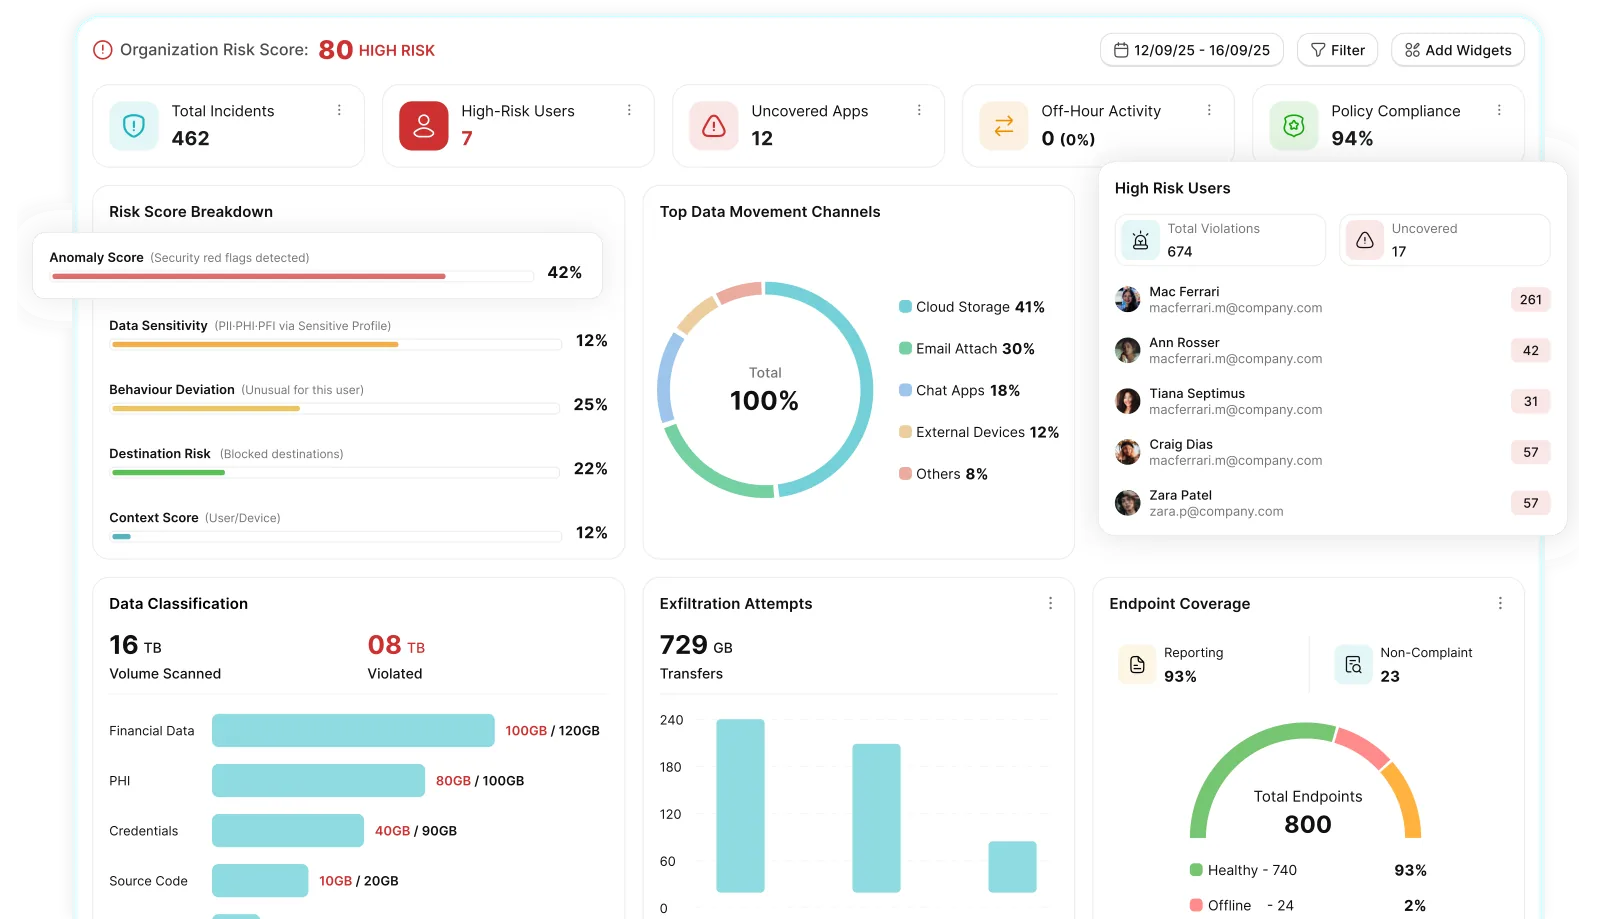This screenshot has width=1600, height=919.
Task: Click the Data Sensitivity progress bar
Action: pos(336,344)
